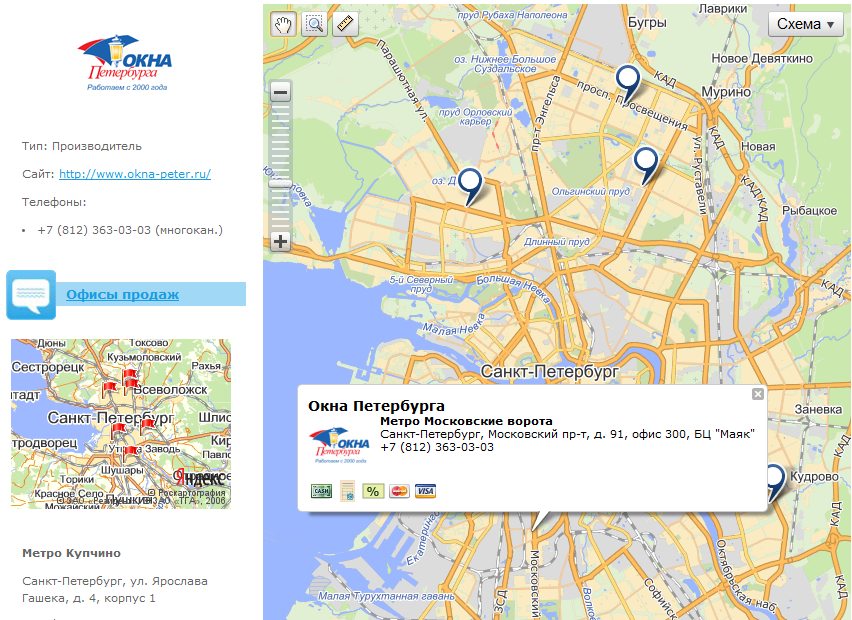Activate the magnifier zoom-area tool
The width and height of the screenshot is (852, 620).
[x=314, y=24]
